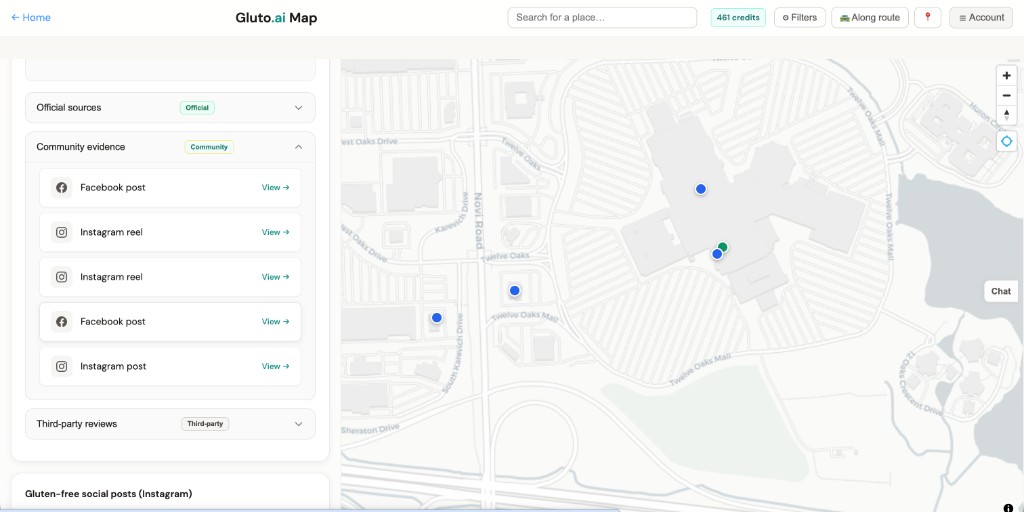Image resolution: width=1024 pixels, height=512 pixels.
Task: Open the map attribution info icon
Action: (x=1008, y=507)
